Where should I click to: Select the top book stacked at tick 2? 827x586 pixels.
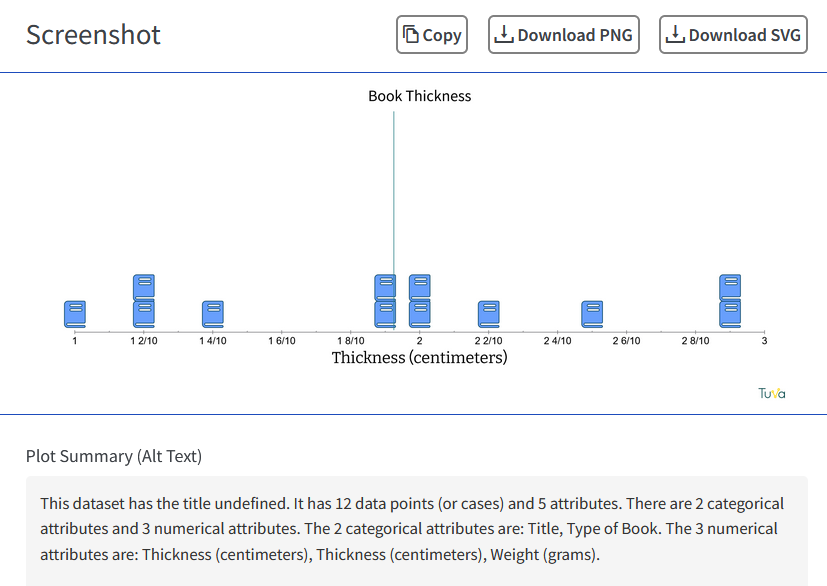[420, 287]
